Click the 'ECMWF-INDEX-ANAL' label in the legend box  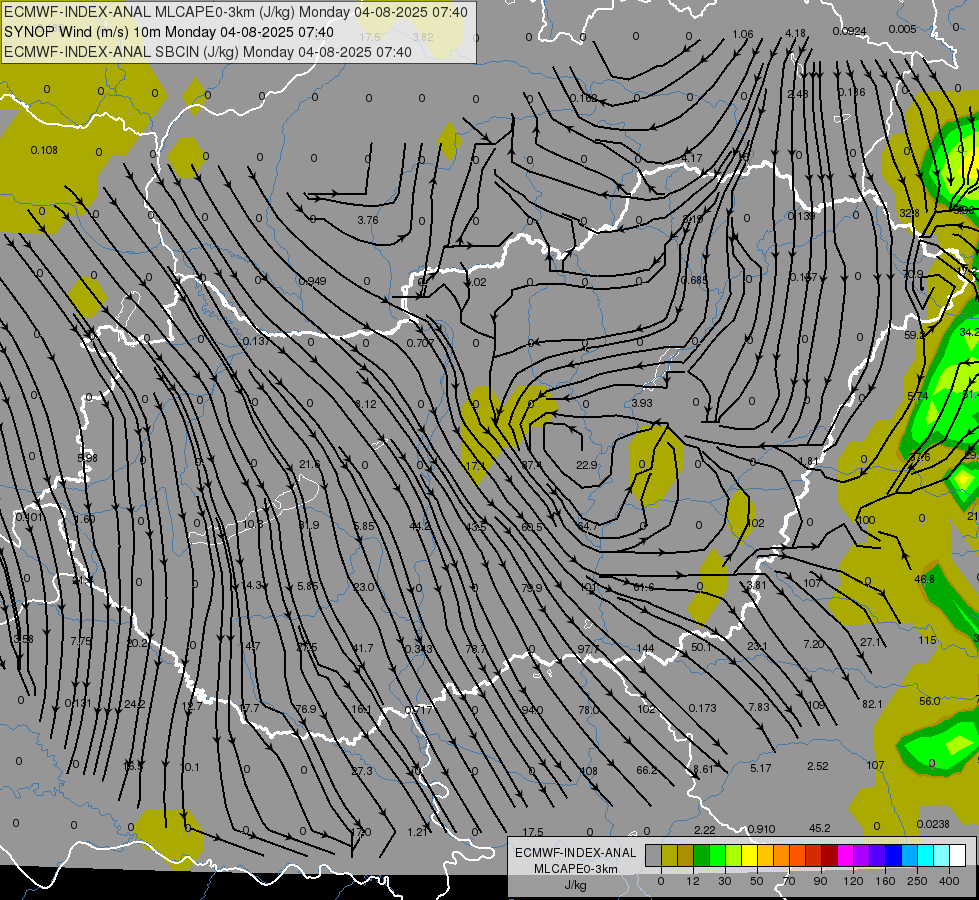[x=575, y=853]
